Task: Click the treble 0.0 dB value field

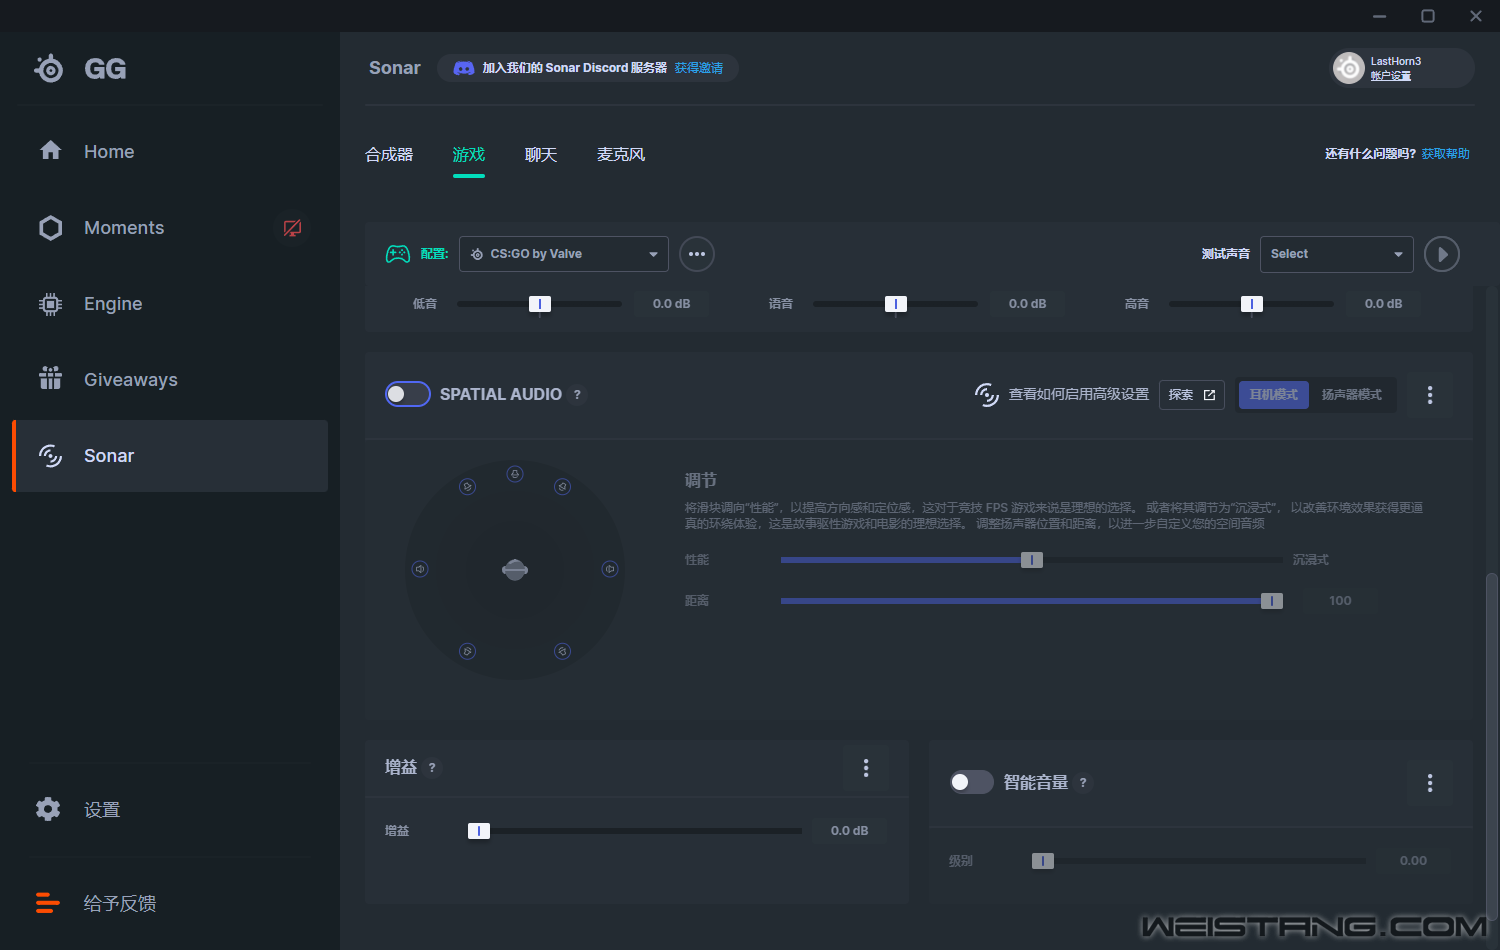Action: (1383, 304)
